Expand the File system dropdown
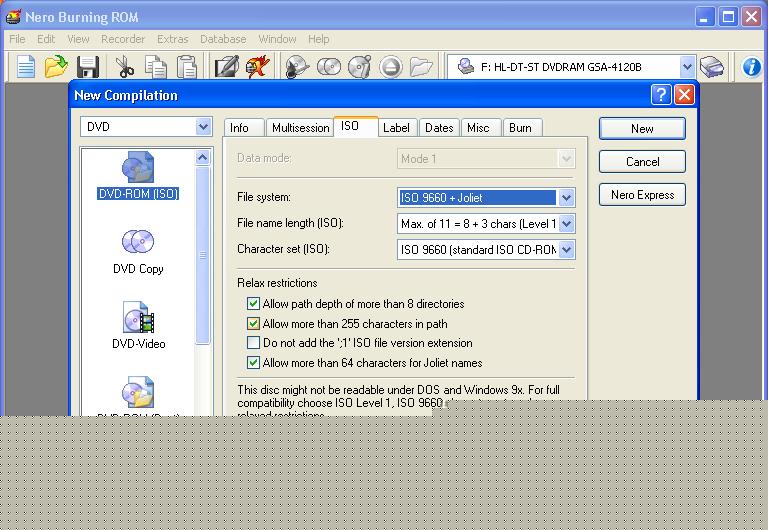 click(566, 198)
